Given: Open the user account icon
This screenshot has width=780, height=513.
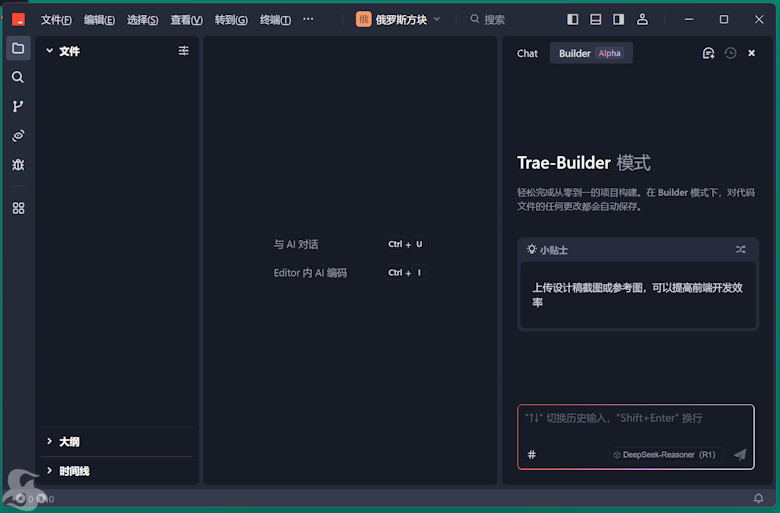Looking at the screenshot, I should coord(642,19).
